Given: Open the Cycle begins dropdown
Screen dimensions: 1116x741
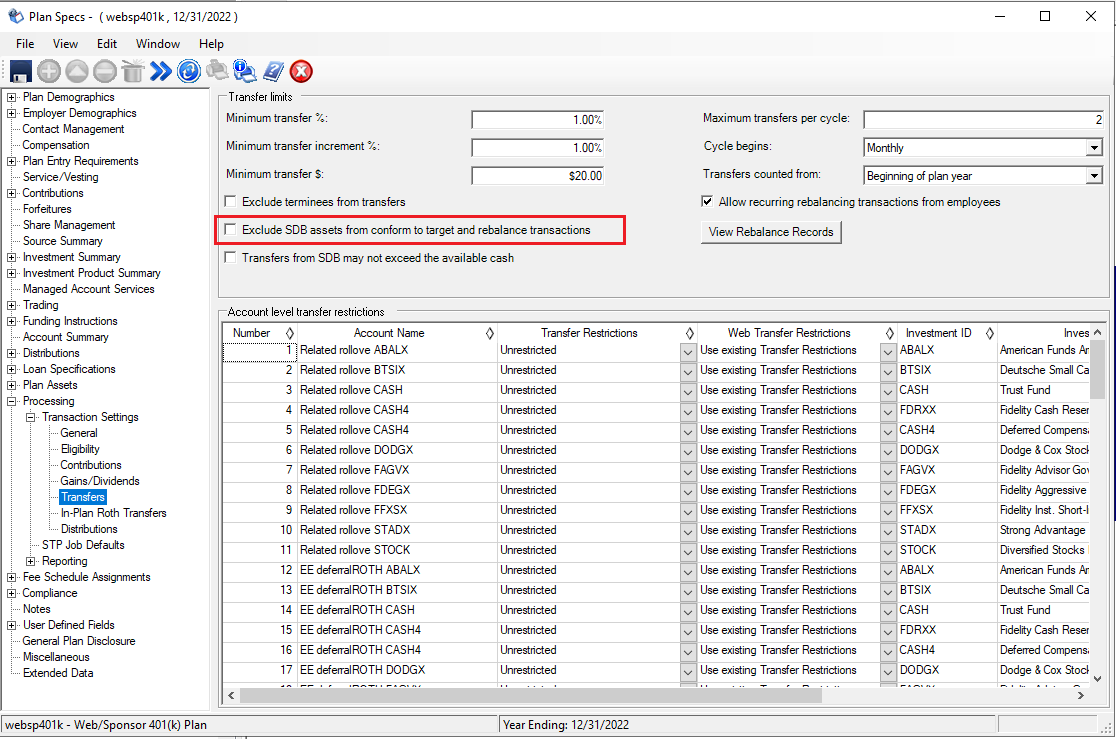Looking at the screenshot, I should click(1095, 148).
